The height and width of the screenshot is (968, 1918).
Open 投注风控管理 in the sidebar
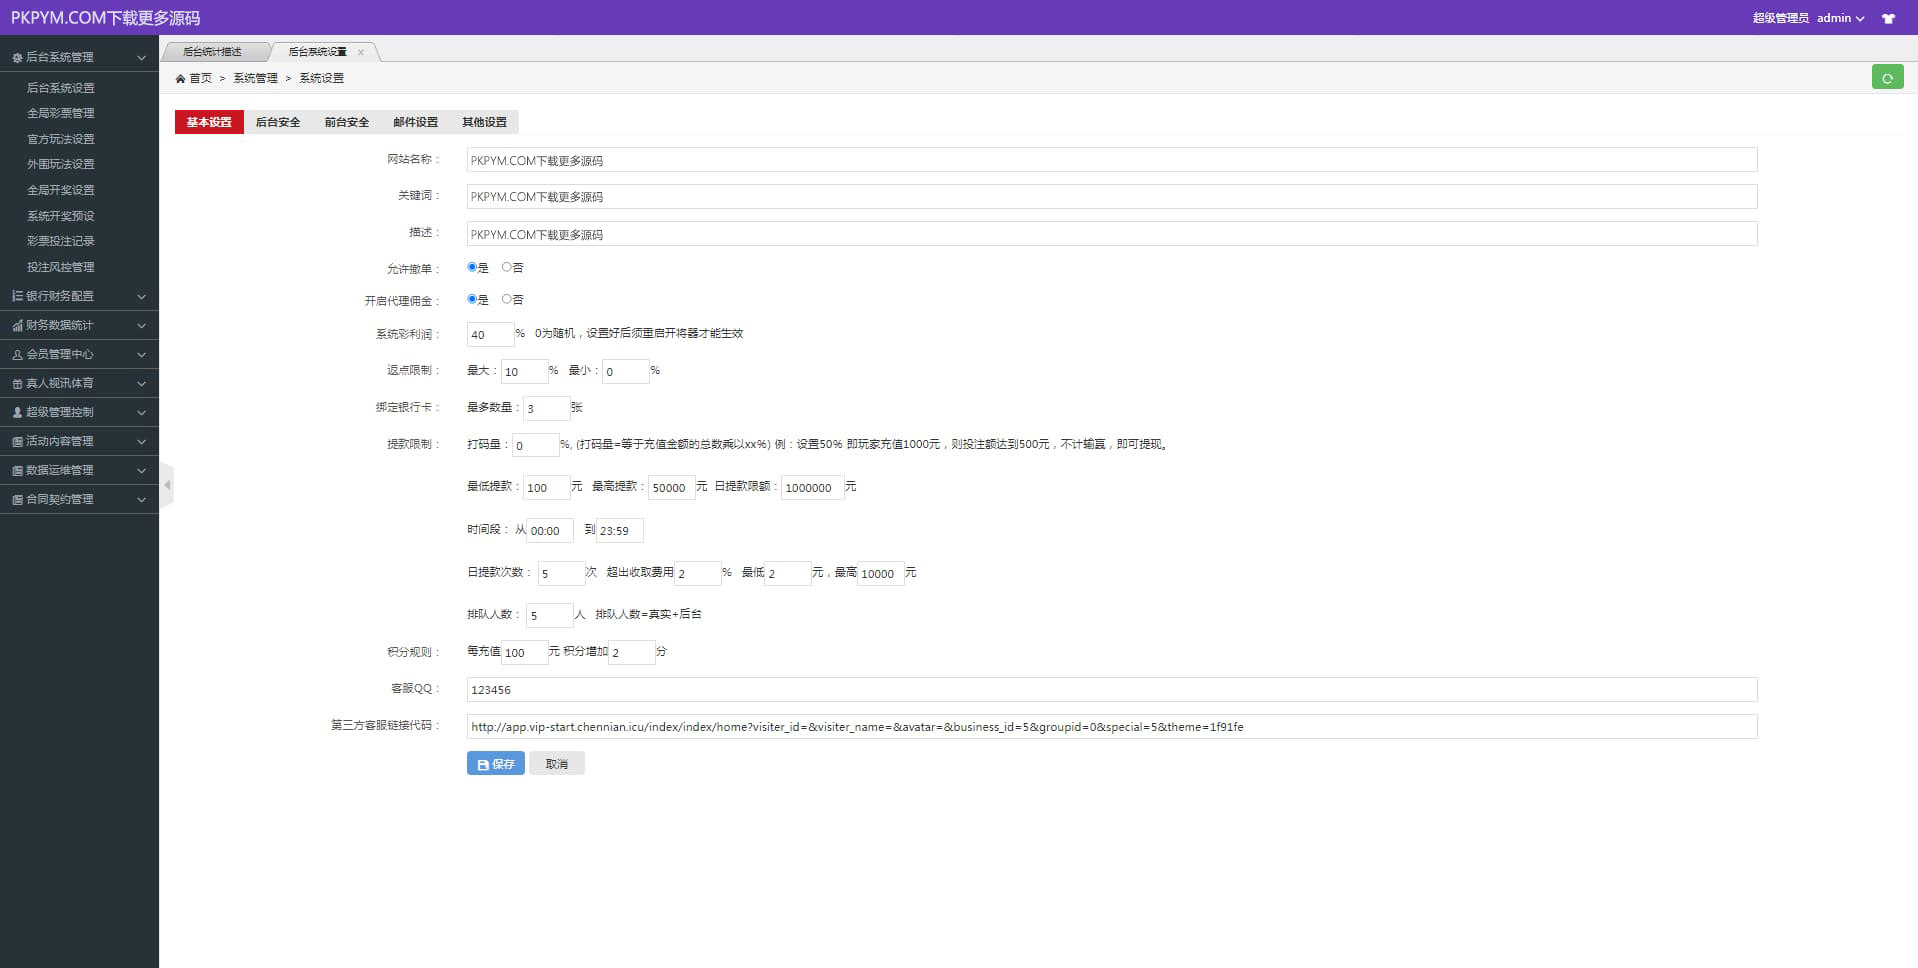tap(61, 267)
